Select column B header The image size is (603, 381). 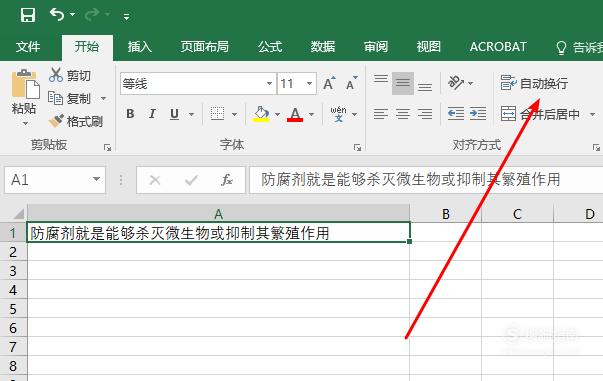click(x=446, y=213)
